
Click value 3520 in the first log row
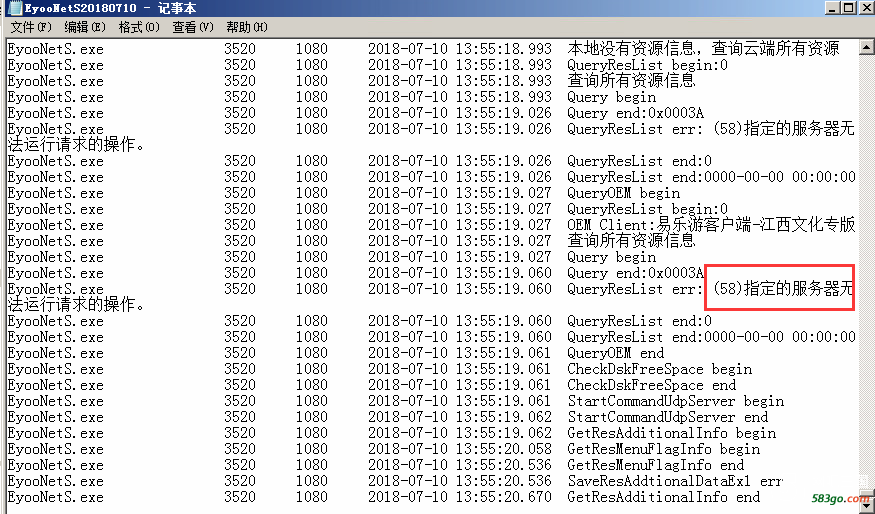tap(240, 49)
